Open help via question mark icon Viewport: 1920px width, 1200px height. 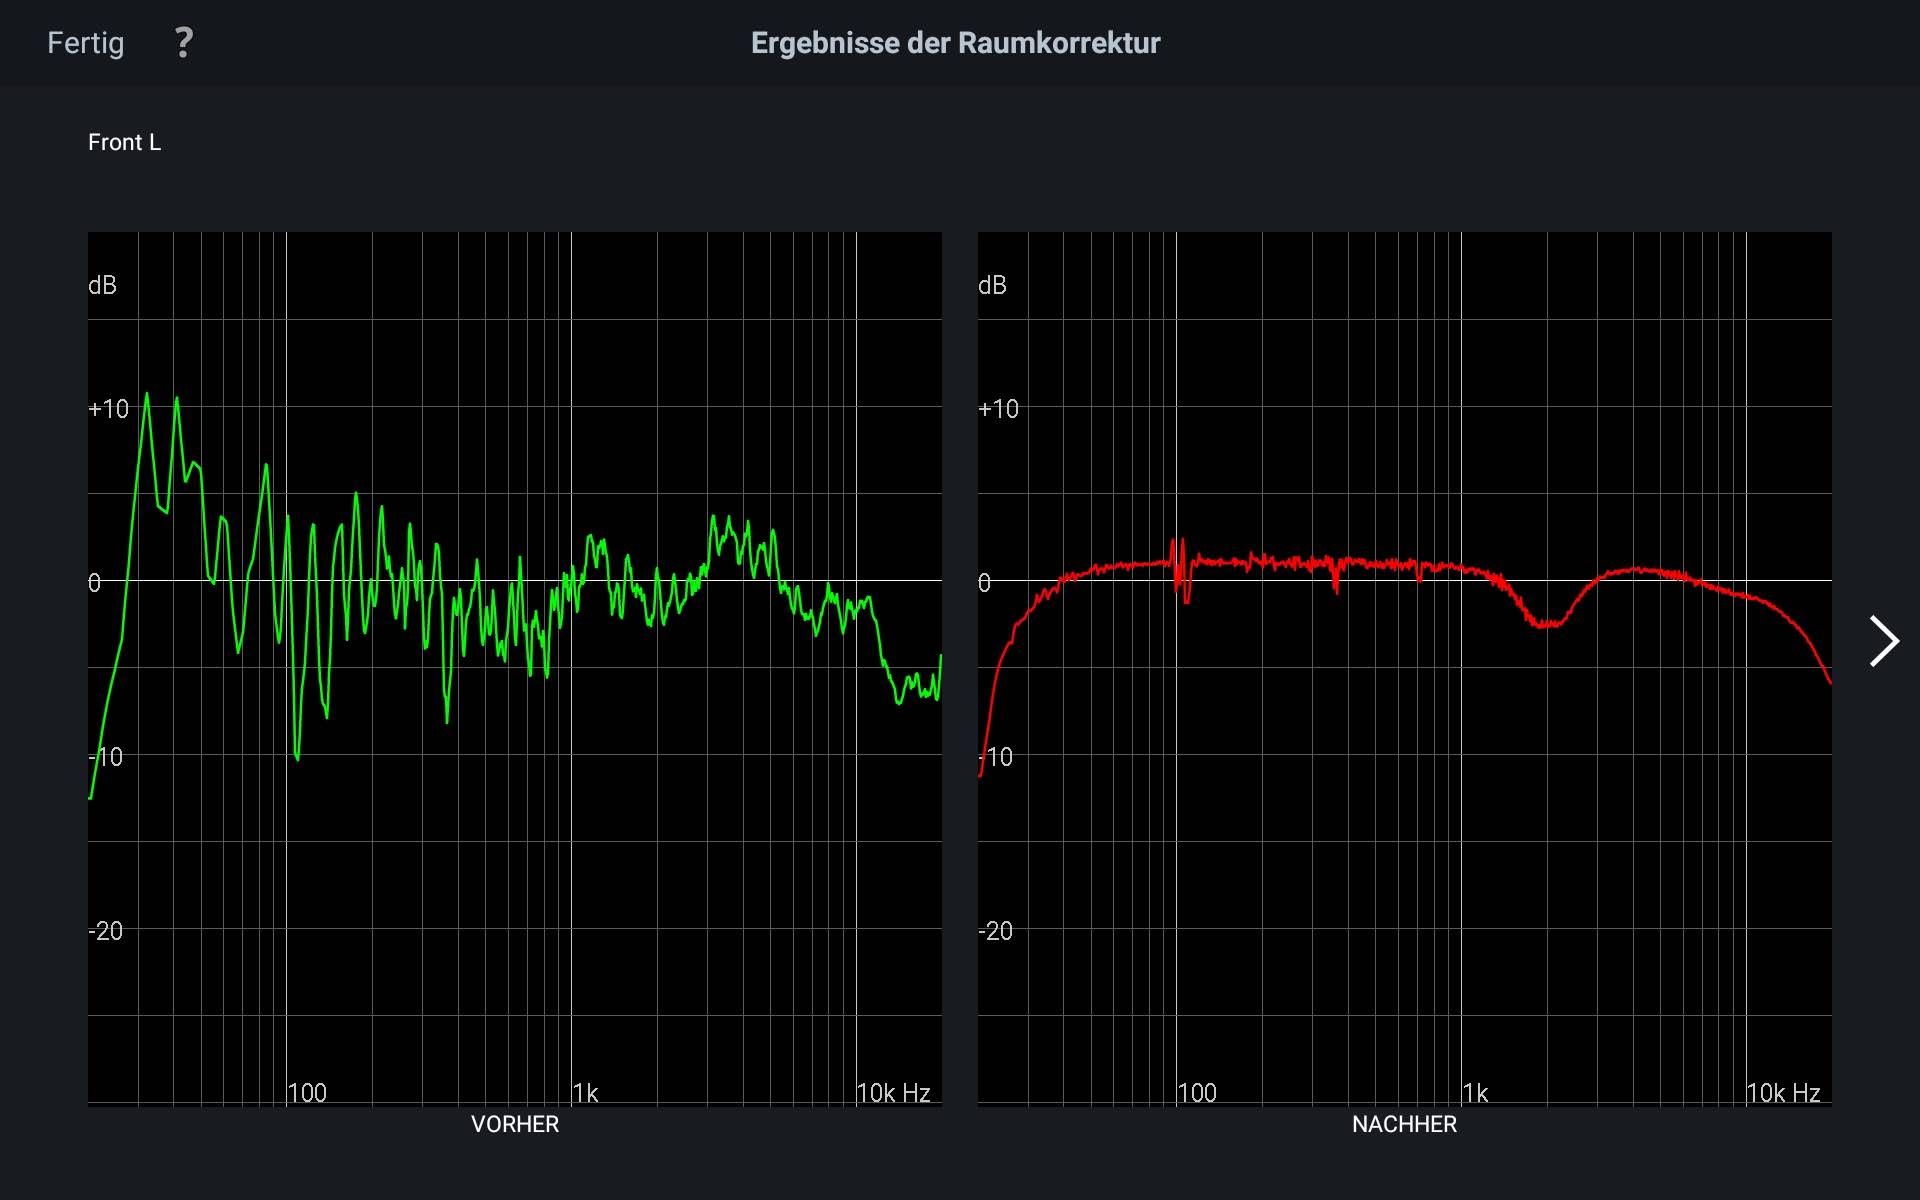(x=183, y=43)
